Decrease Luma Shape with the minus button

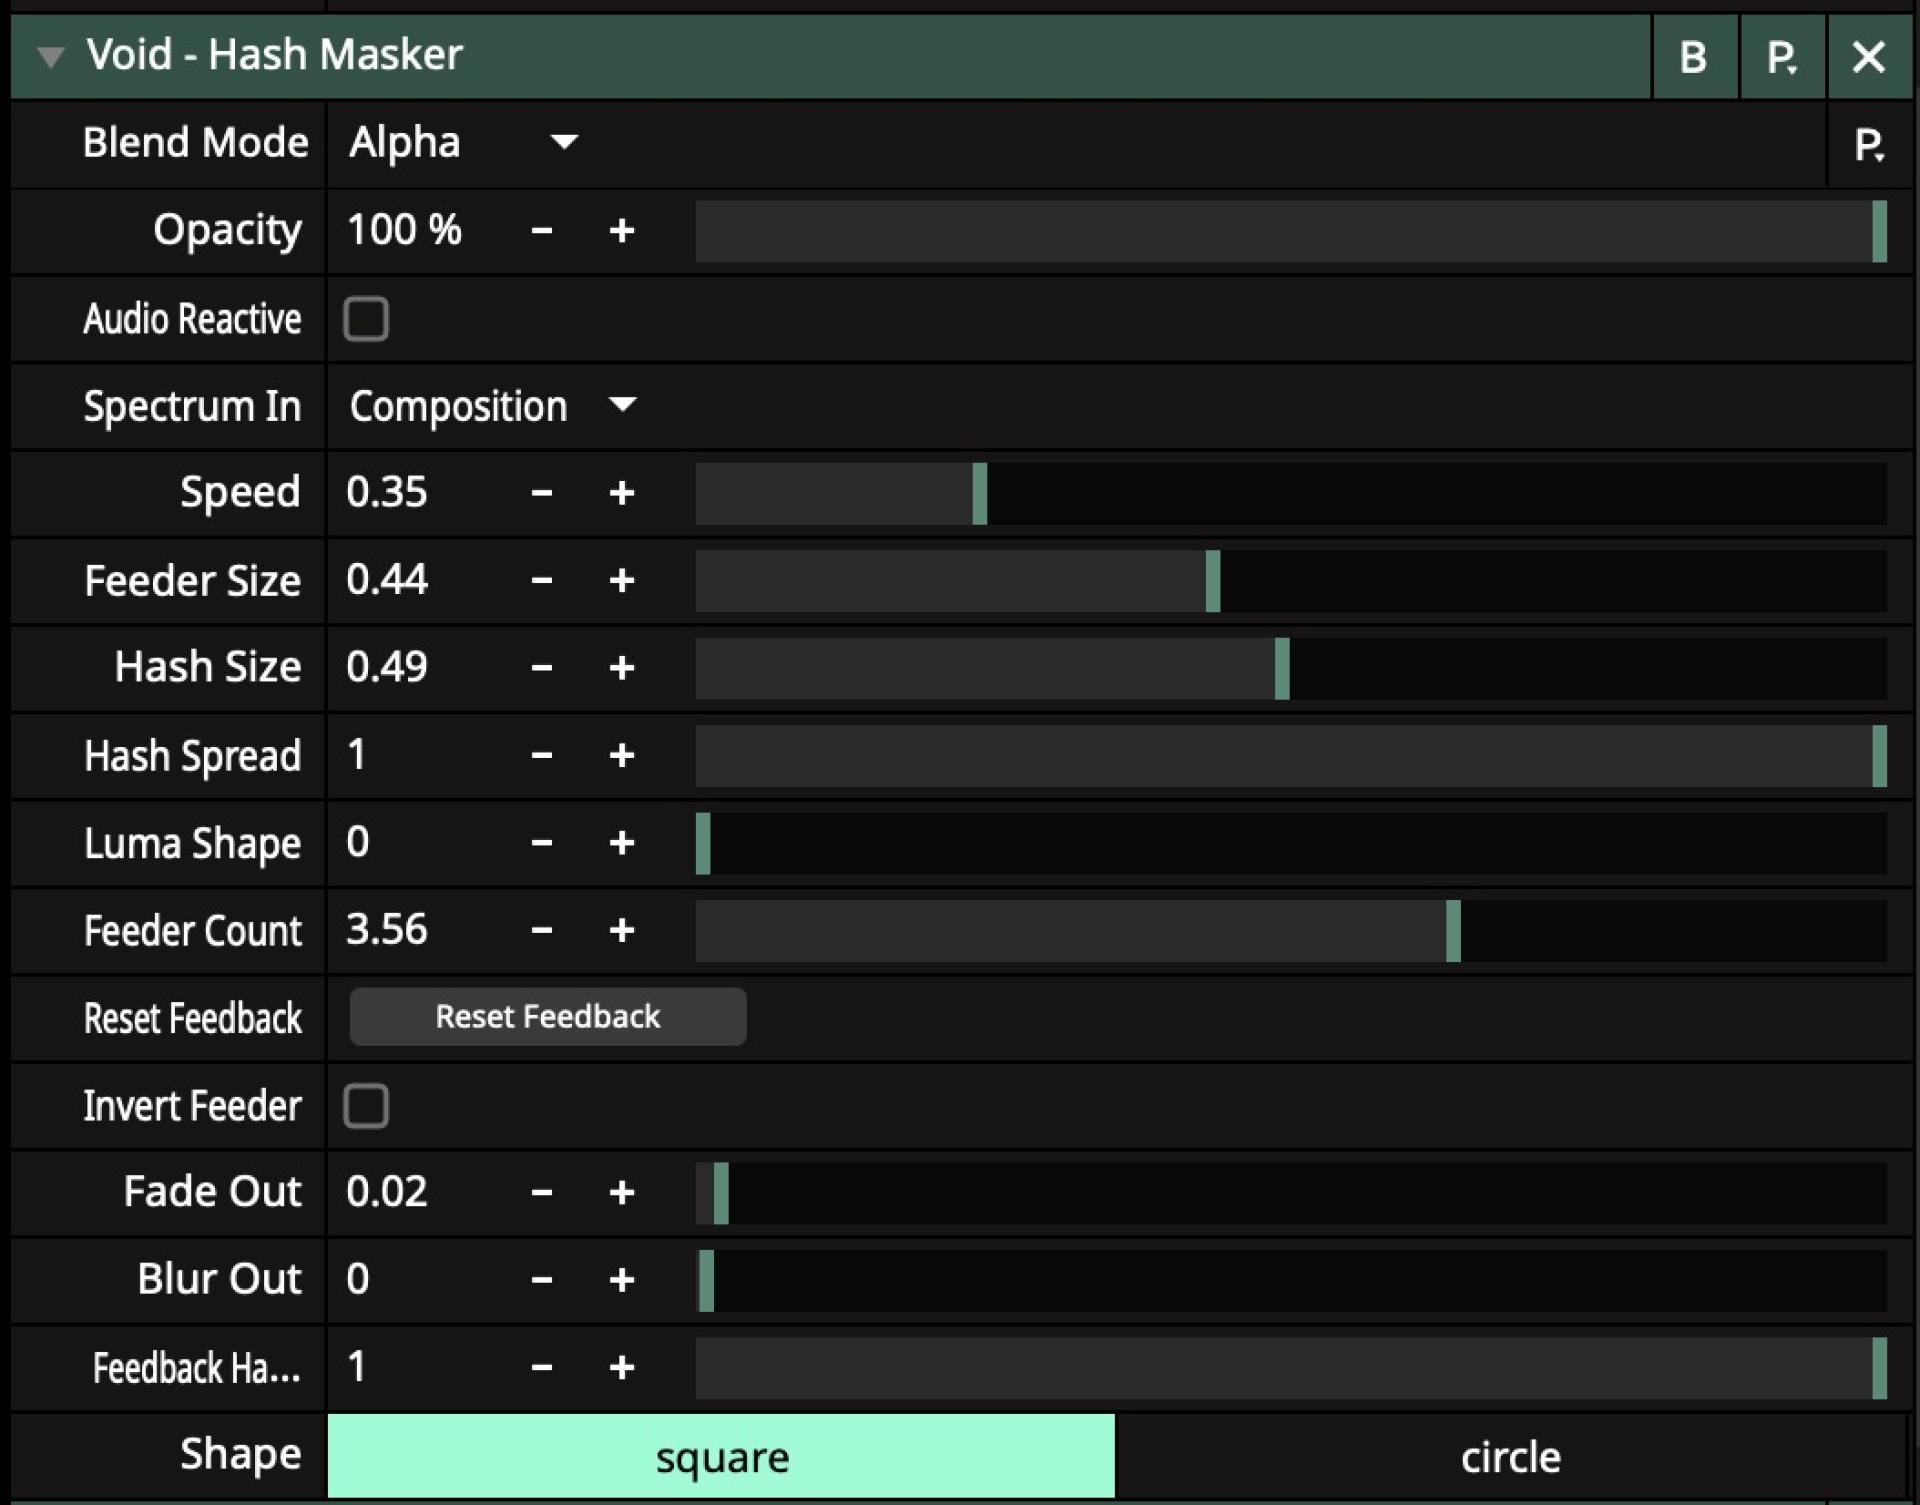point(542,843)
